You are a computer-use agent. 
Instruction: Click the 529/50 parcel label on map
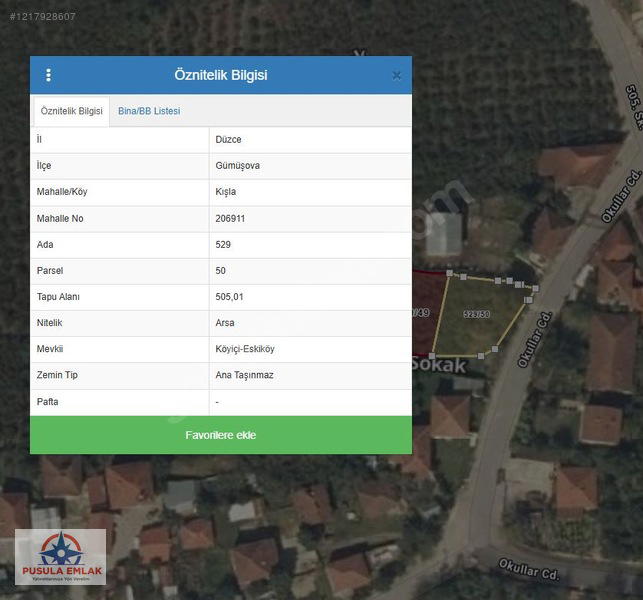(x=477, y=314)
